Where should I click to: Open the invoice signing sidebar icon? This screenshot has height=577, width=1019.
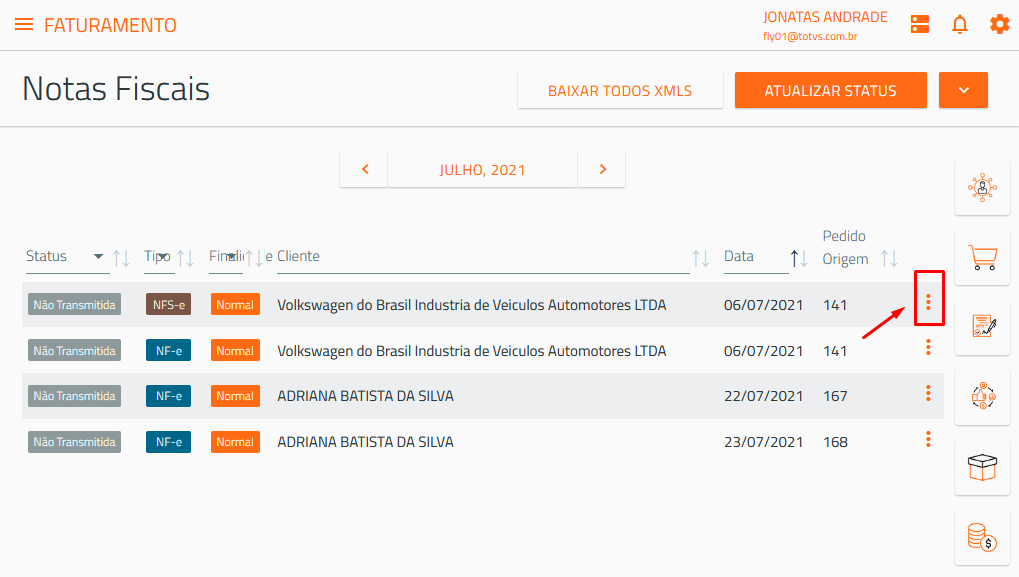(982, 327)
